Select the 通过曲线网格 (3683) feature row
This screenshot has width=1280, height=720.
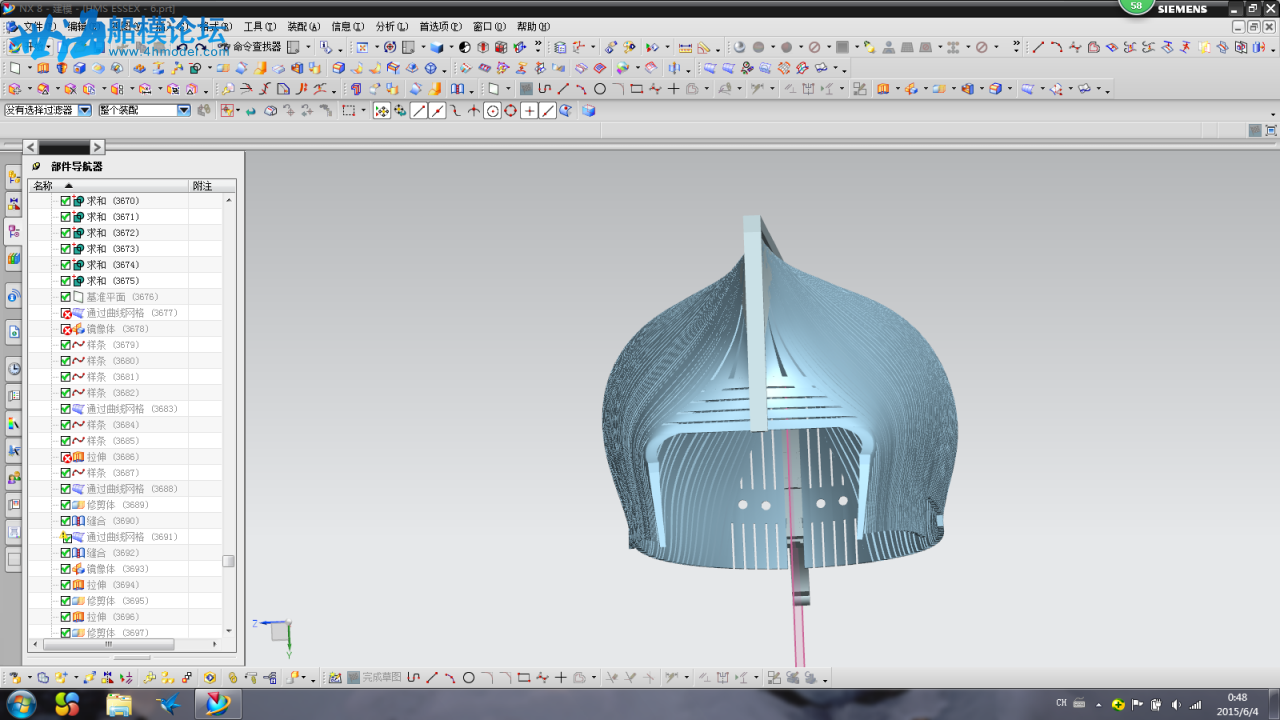coord(124,409)
